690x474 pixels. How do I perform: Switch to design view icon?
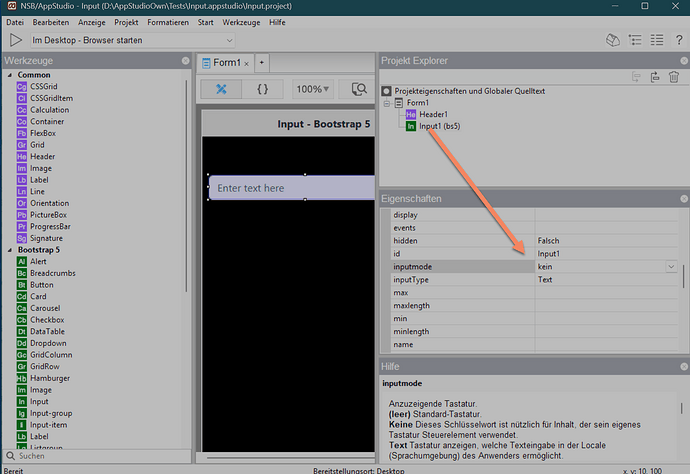tap(221, 89)
